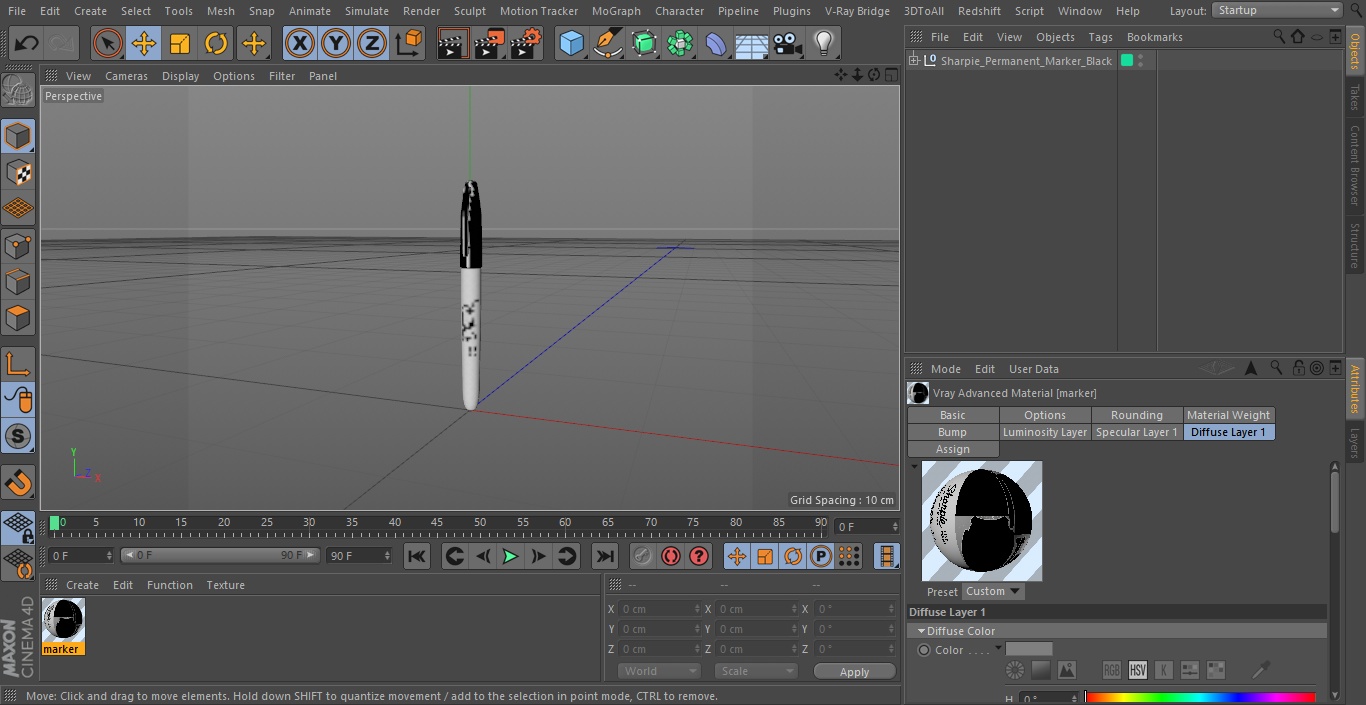Open the Assign tab
Viewport: 1366px width, 705px height.
click(x=953, y=449)
